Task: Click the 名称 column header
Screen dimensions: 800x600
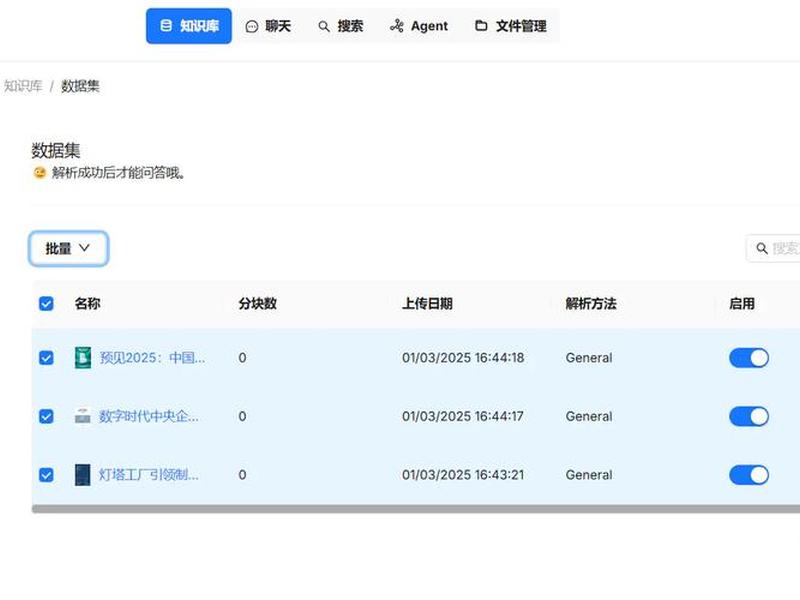Action: coord(87,304)
